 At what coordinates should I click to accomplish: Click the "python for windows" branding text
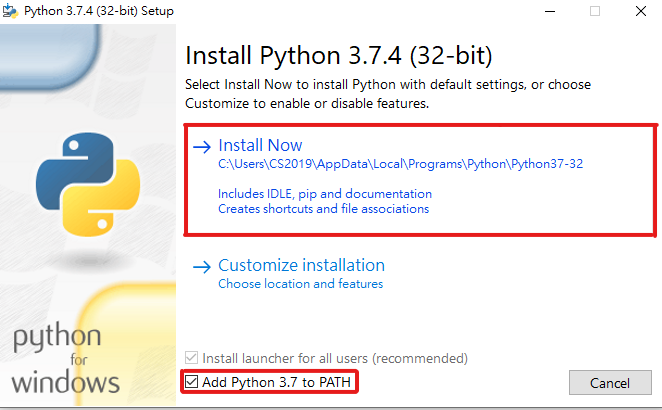67,360
